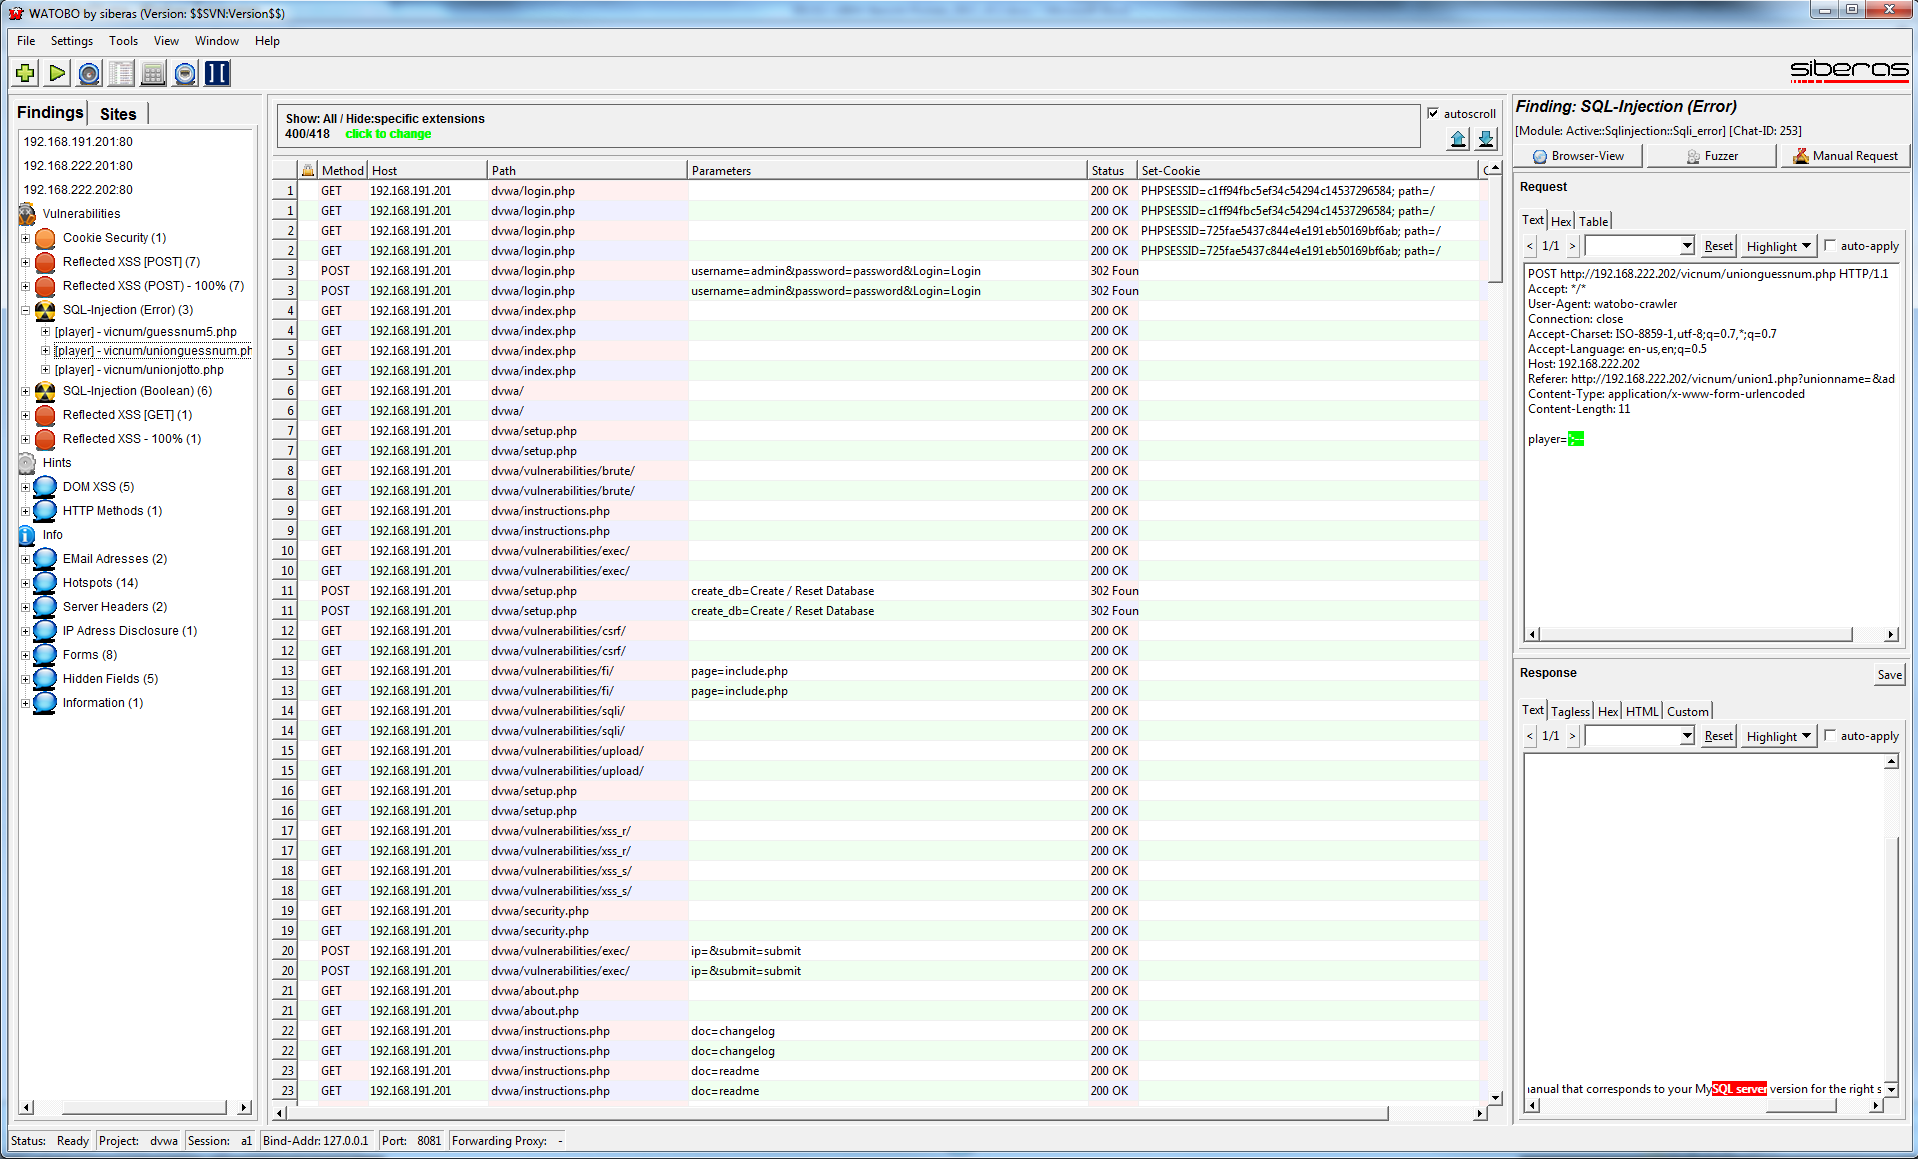The width and height of the screenshot is (1918, 1159).
Task: Toggle the dark blue intercept brackets icon
Action: (216, 73)
